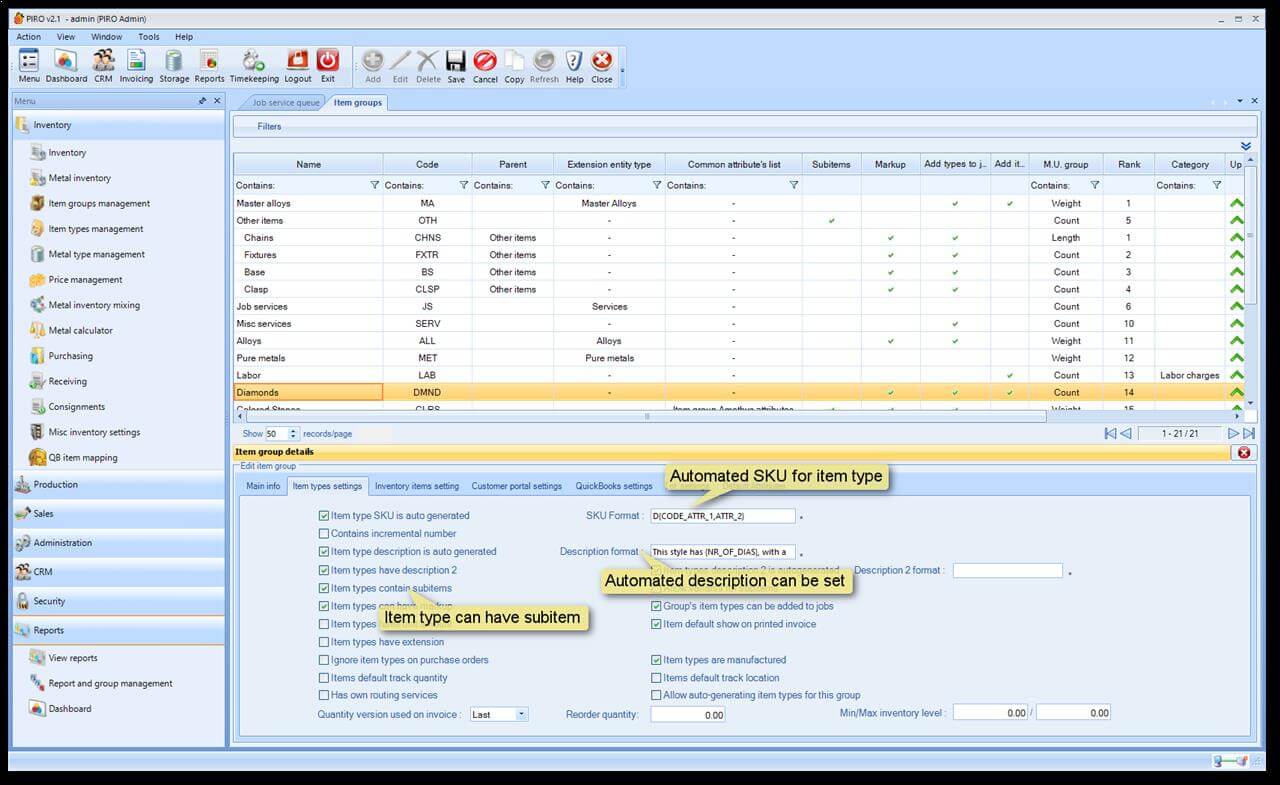Expand the Administration menu section
Screen dimensions: 1280x785
coord(118,542)
